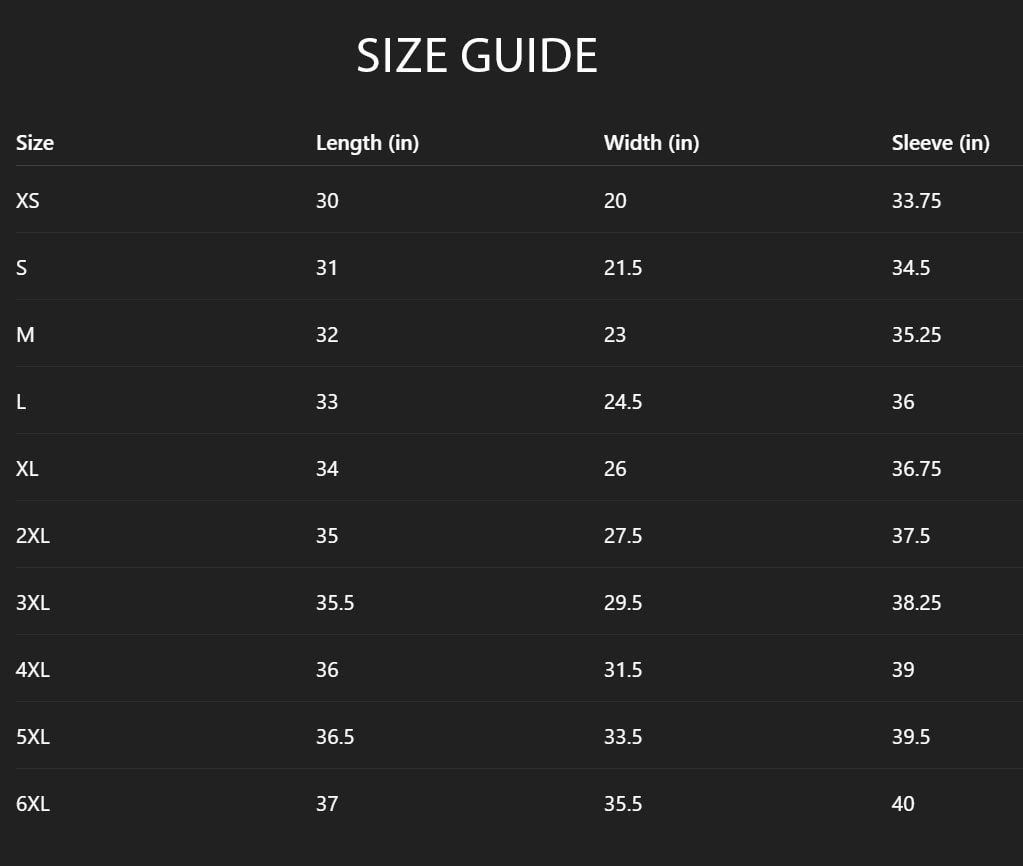The height and width of the screenshot is (866, 1023).
Task: Click the length value for size S
Action: (x=327, y=268)
